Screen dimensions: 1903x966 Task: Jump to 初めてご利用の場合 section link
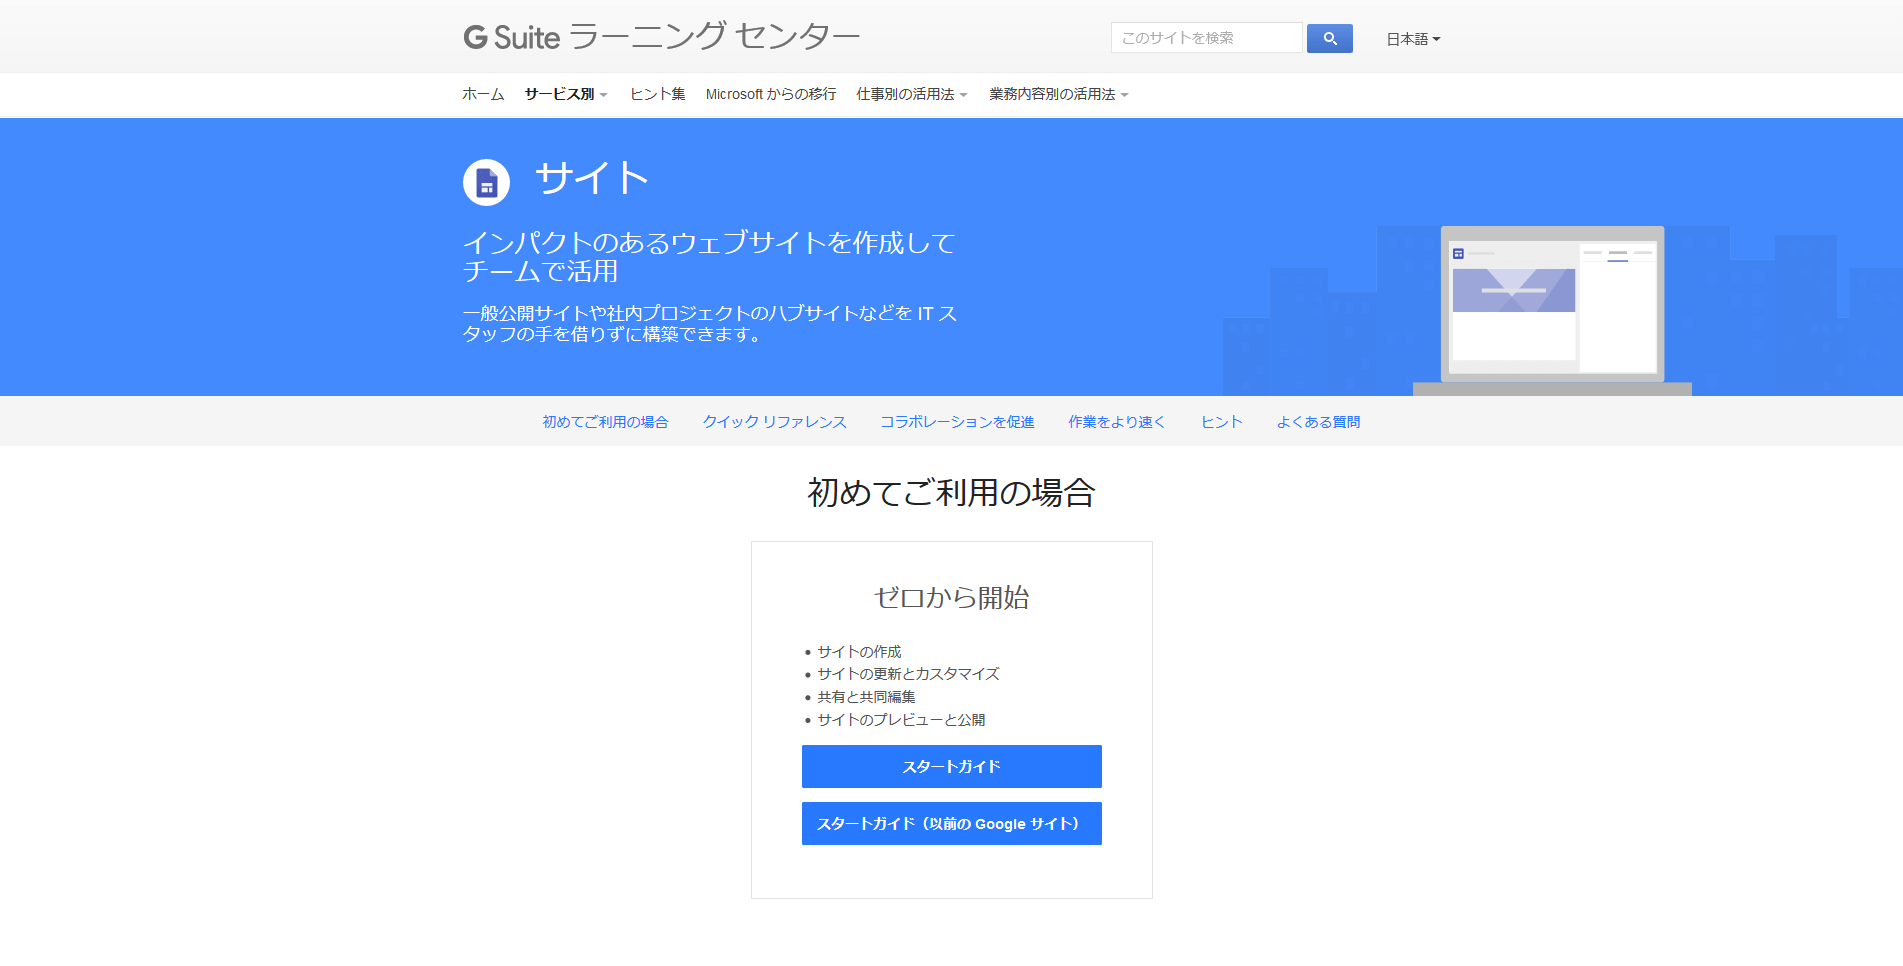point(605,422)
